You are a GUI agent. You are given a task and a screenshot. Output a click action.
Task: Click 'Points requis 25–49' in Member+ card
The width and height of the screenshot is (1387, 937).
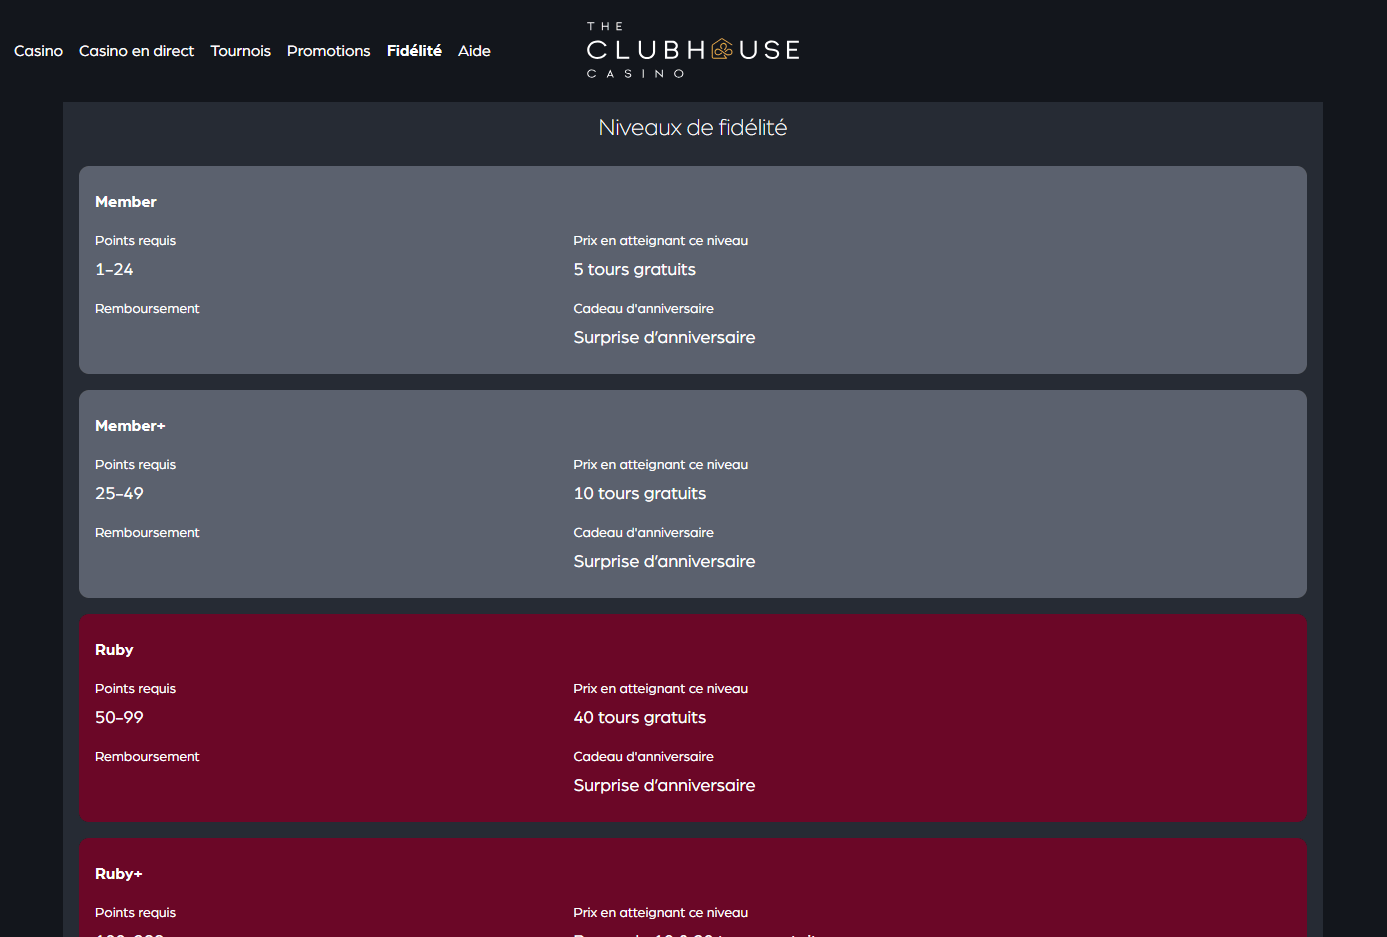pos(135,479)
